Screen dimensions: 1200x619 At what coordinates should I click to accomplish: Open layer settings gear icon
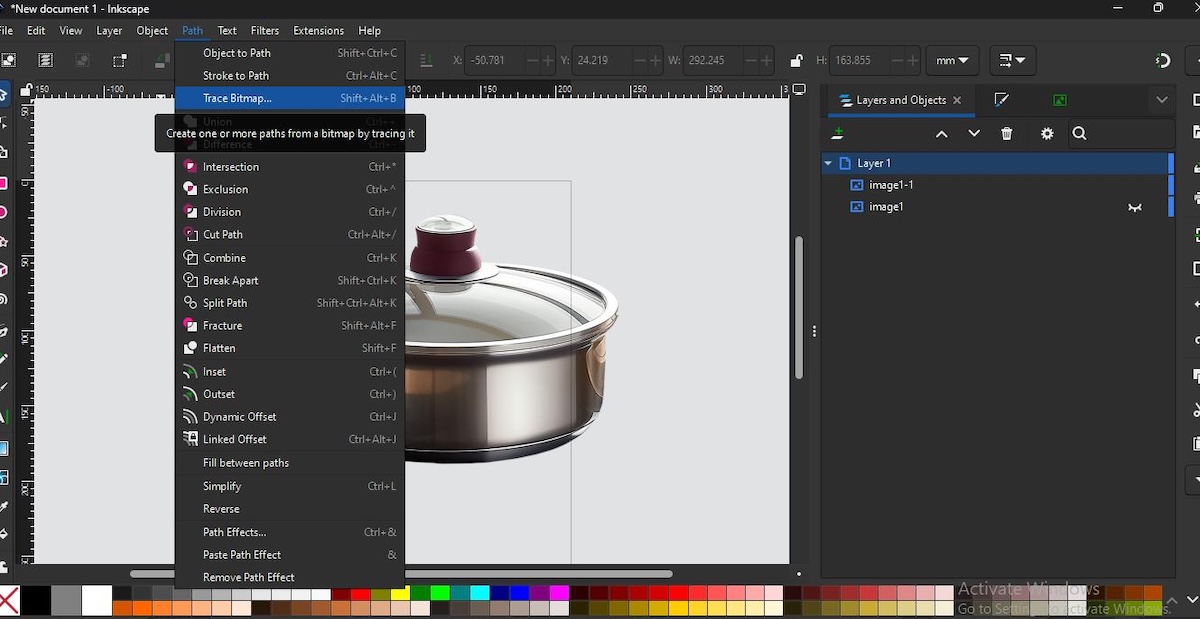click(x=1047, y=134)
